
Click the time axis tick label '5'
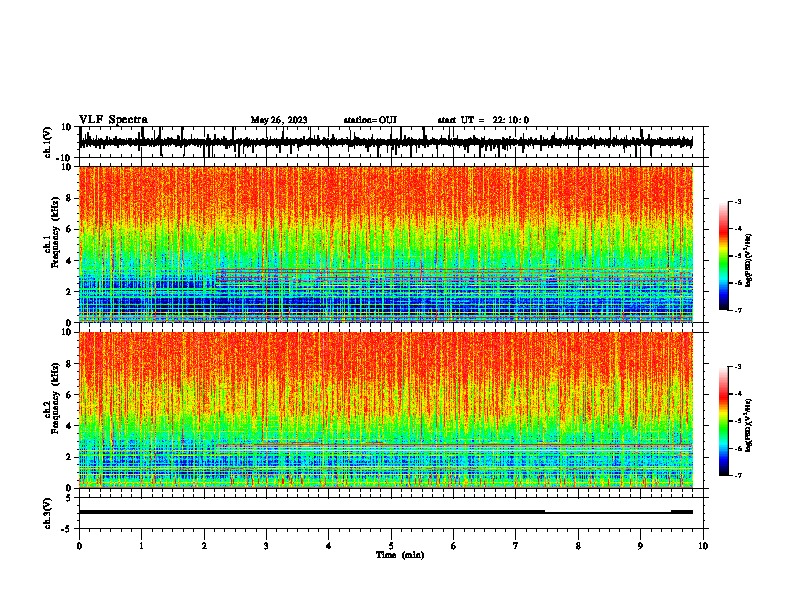(x=391, y=546)
